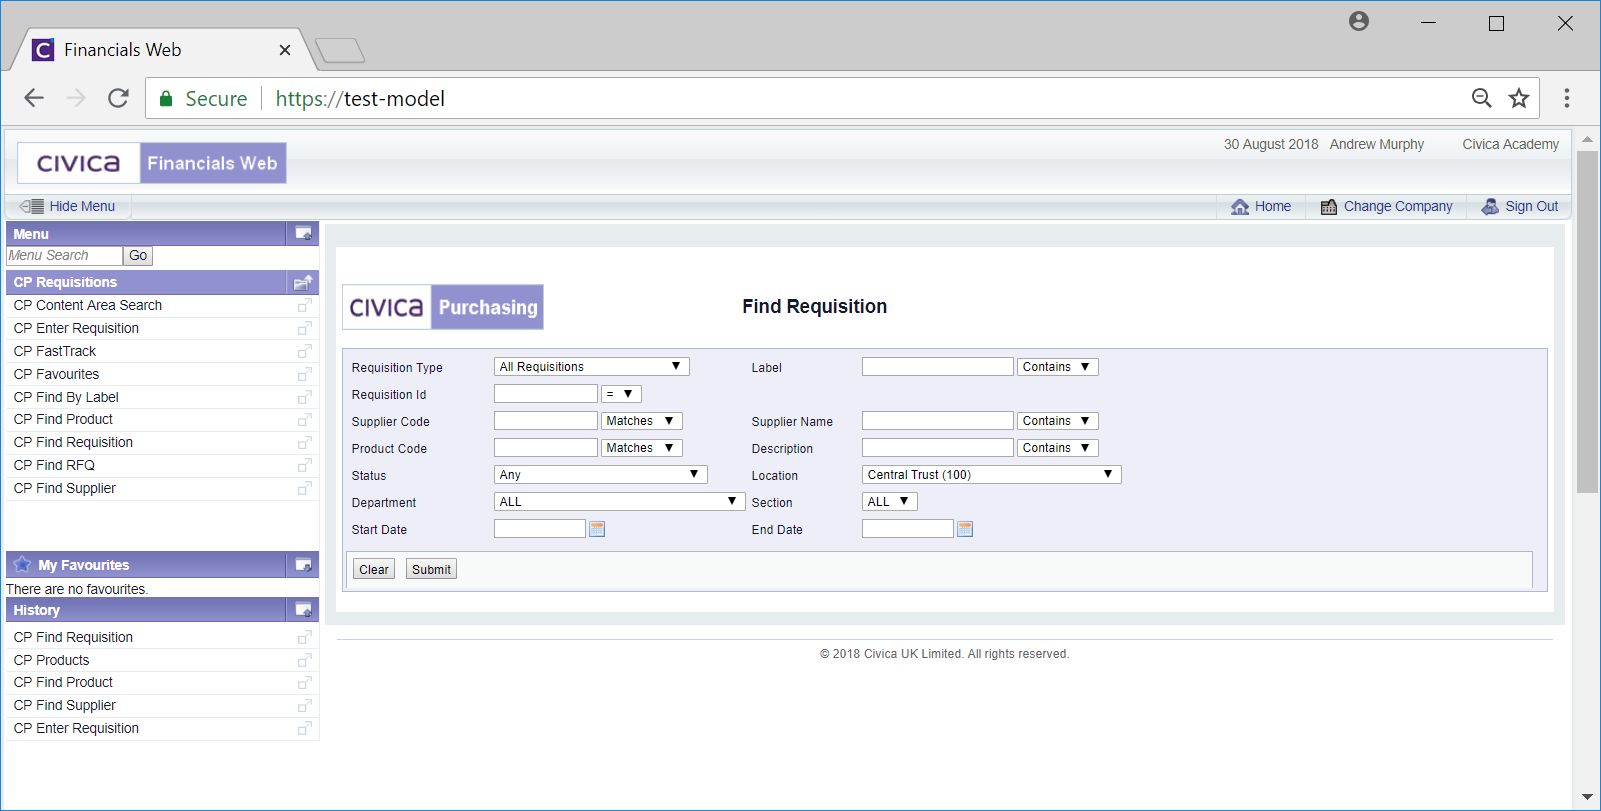Click the page vertical scrollbar thumb

coord(1587,322)
